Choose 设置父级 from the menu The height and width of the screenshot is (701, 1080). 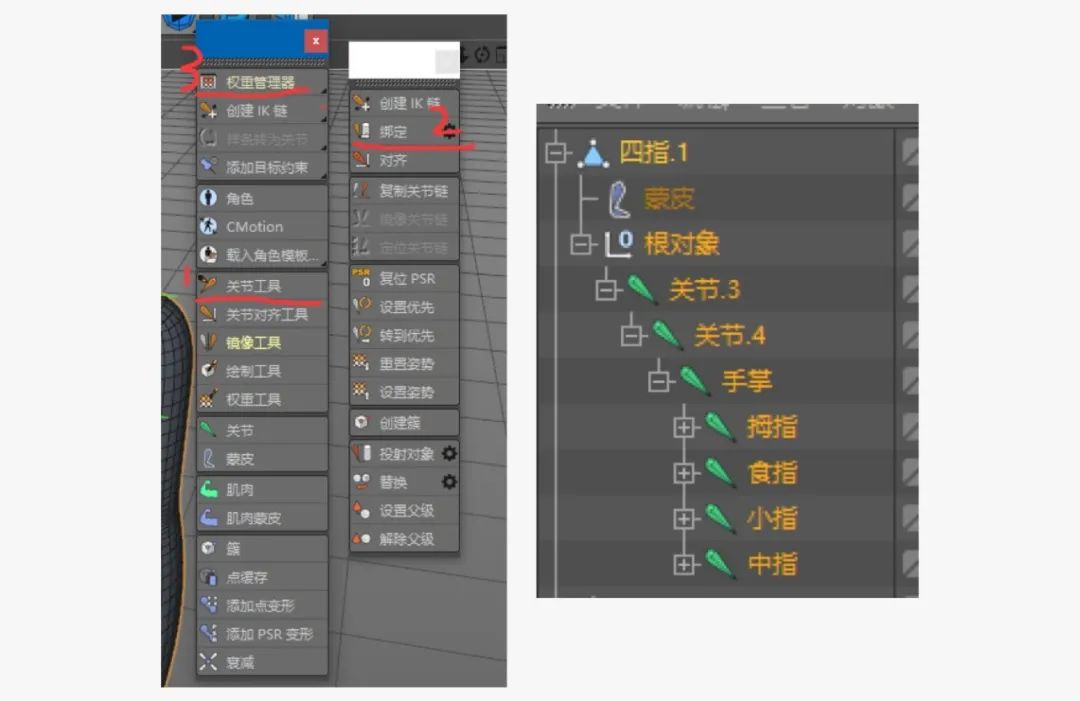click(405, 511)
